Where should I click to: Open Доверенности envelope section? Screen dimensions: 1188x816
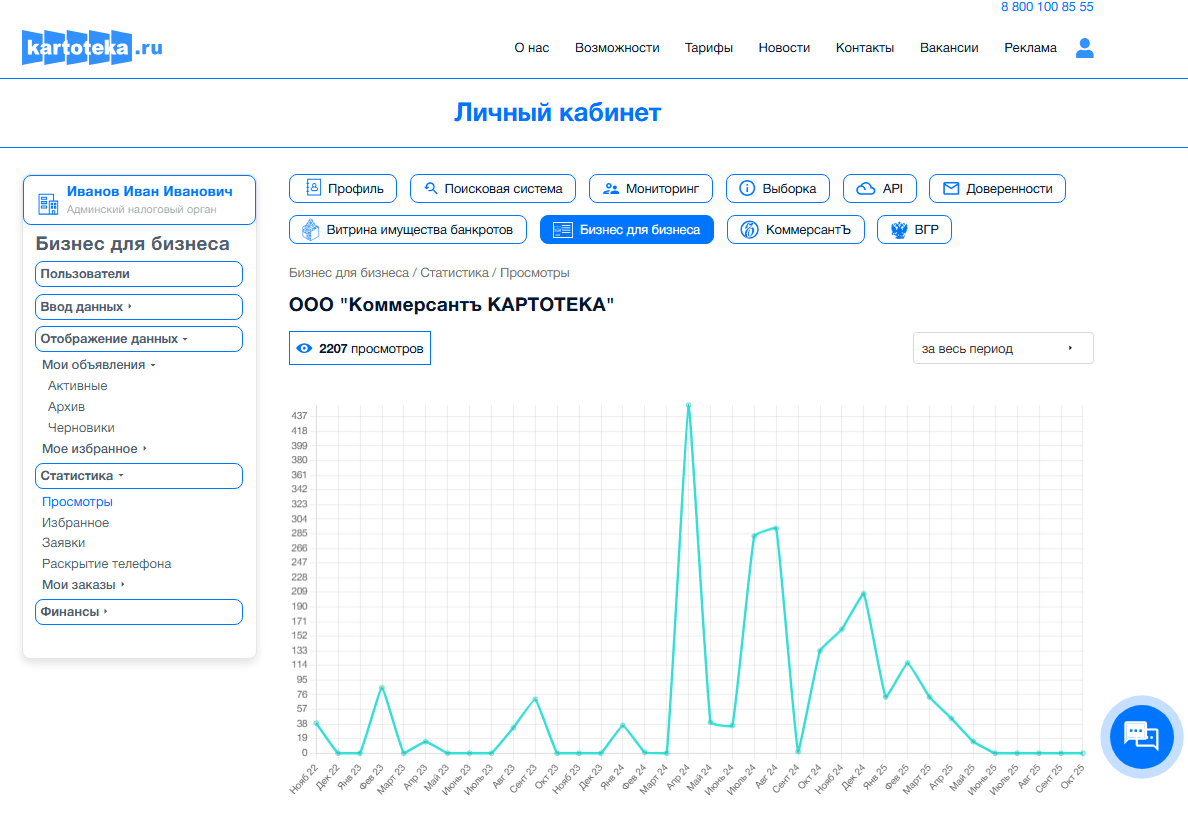click(x=997, y=188)
